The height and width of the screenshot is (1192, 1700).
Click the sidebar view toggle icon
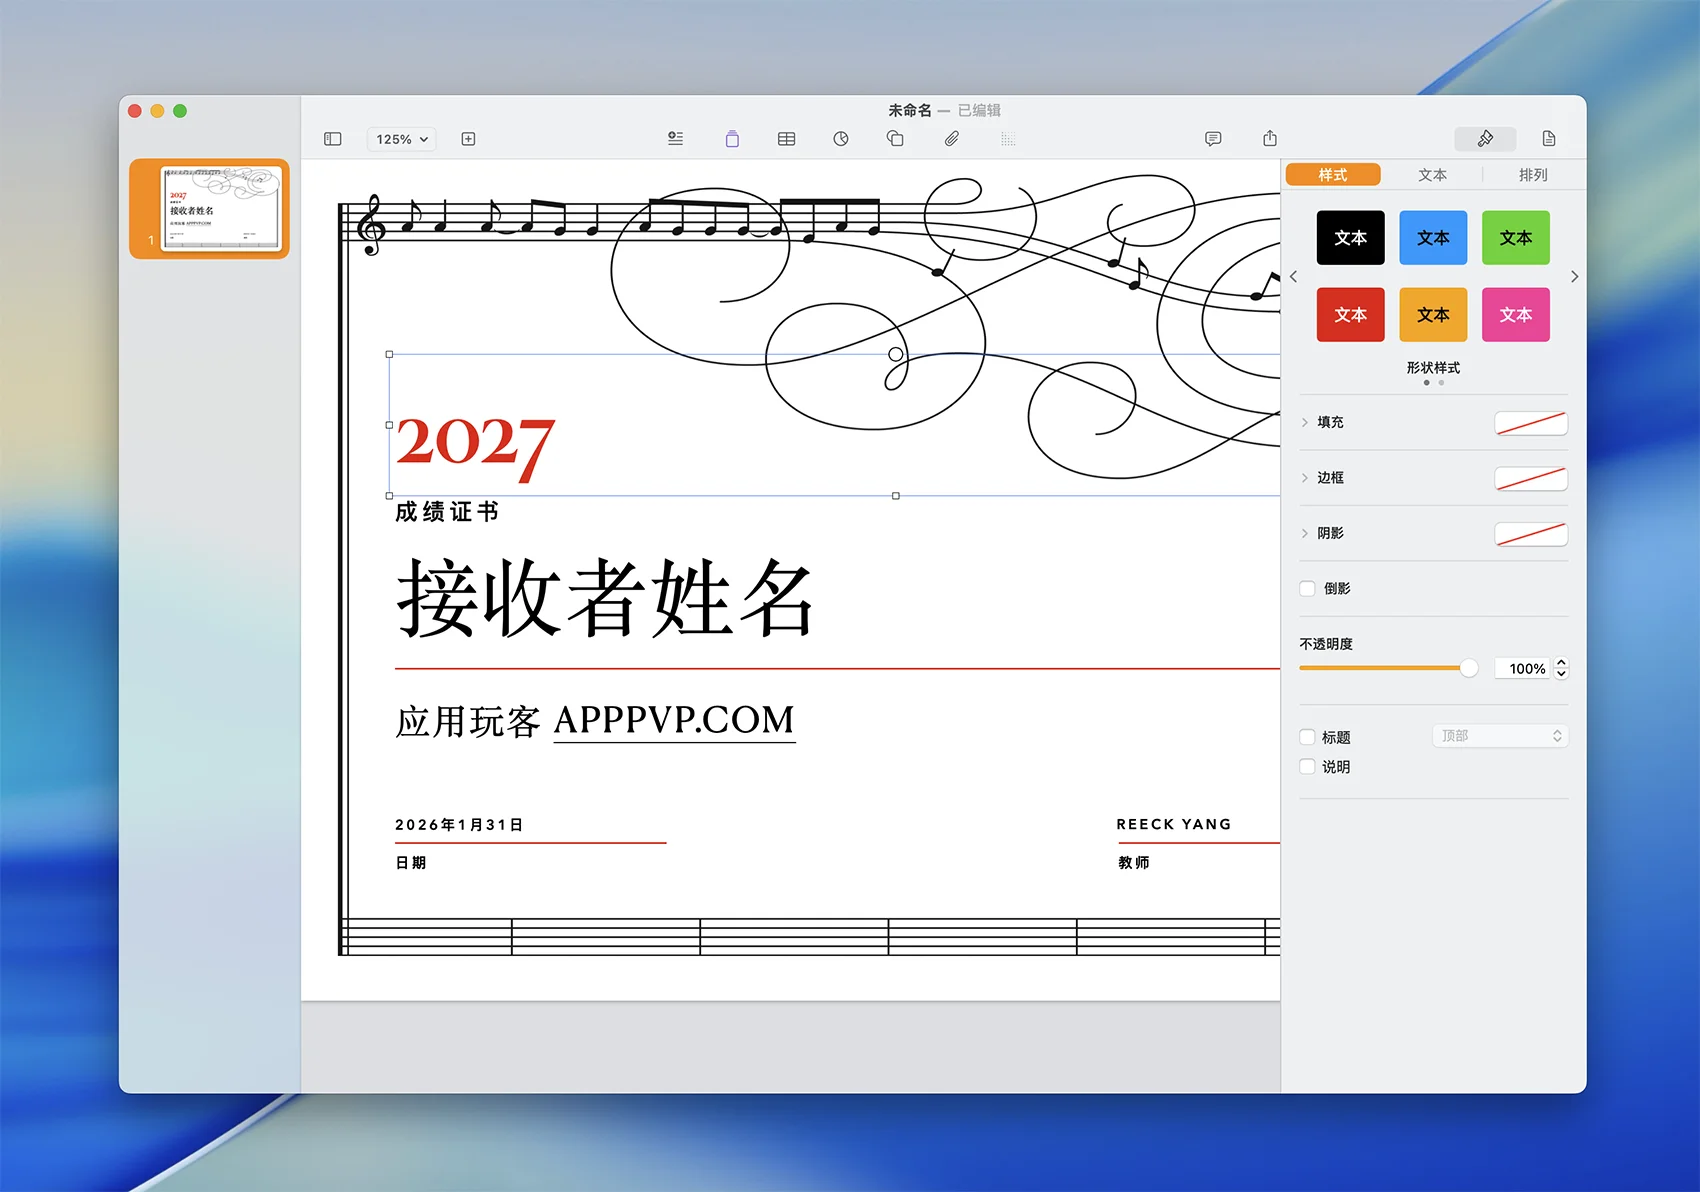[x=333, y=139]
